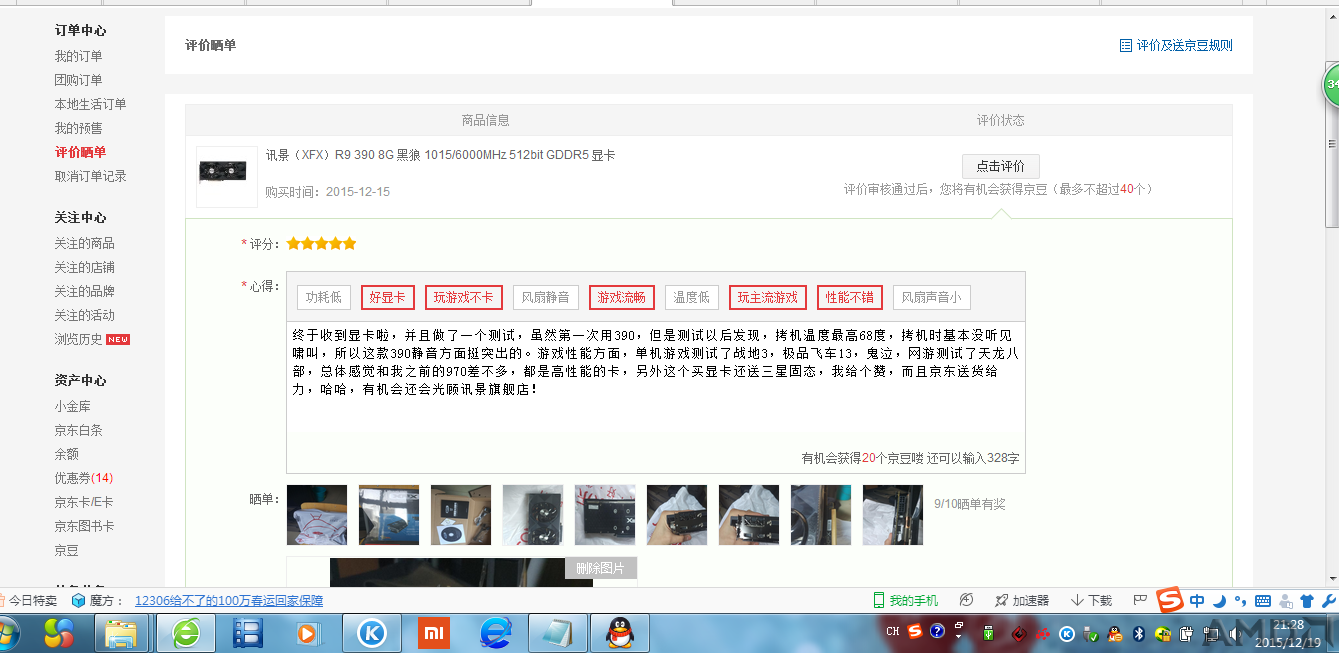The image size is (1339, 653).
Task: Open the blue K music player in taskbar
Action: 372,633
